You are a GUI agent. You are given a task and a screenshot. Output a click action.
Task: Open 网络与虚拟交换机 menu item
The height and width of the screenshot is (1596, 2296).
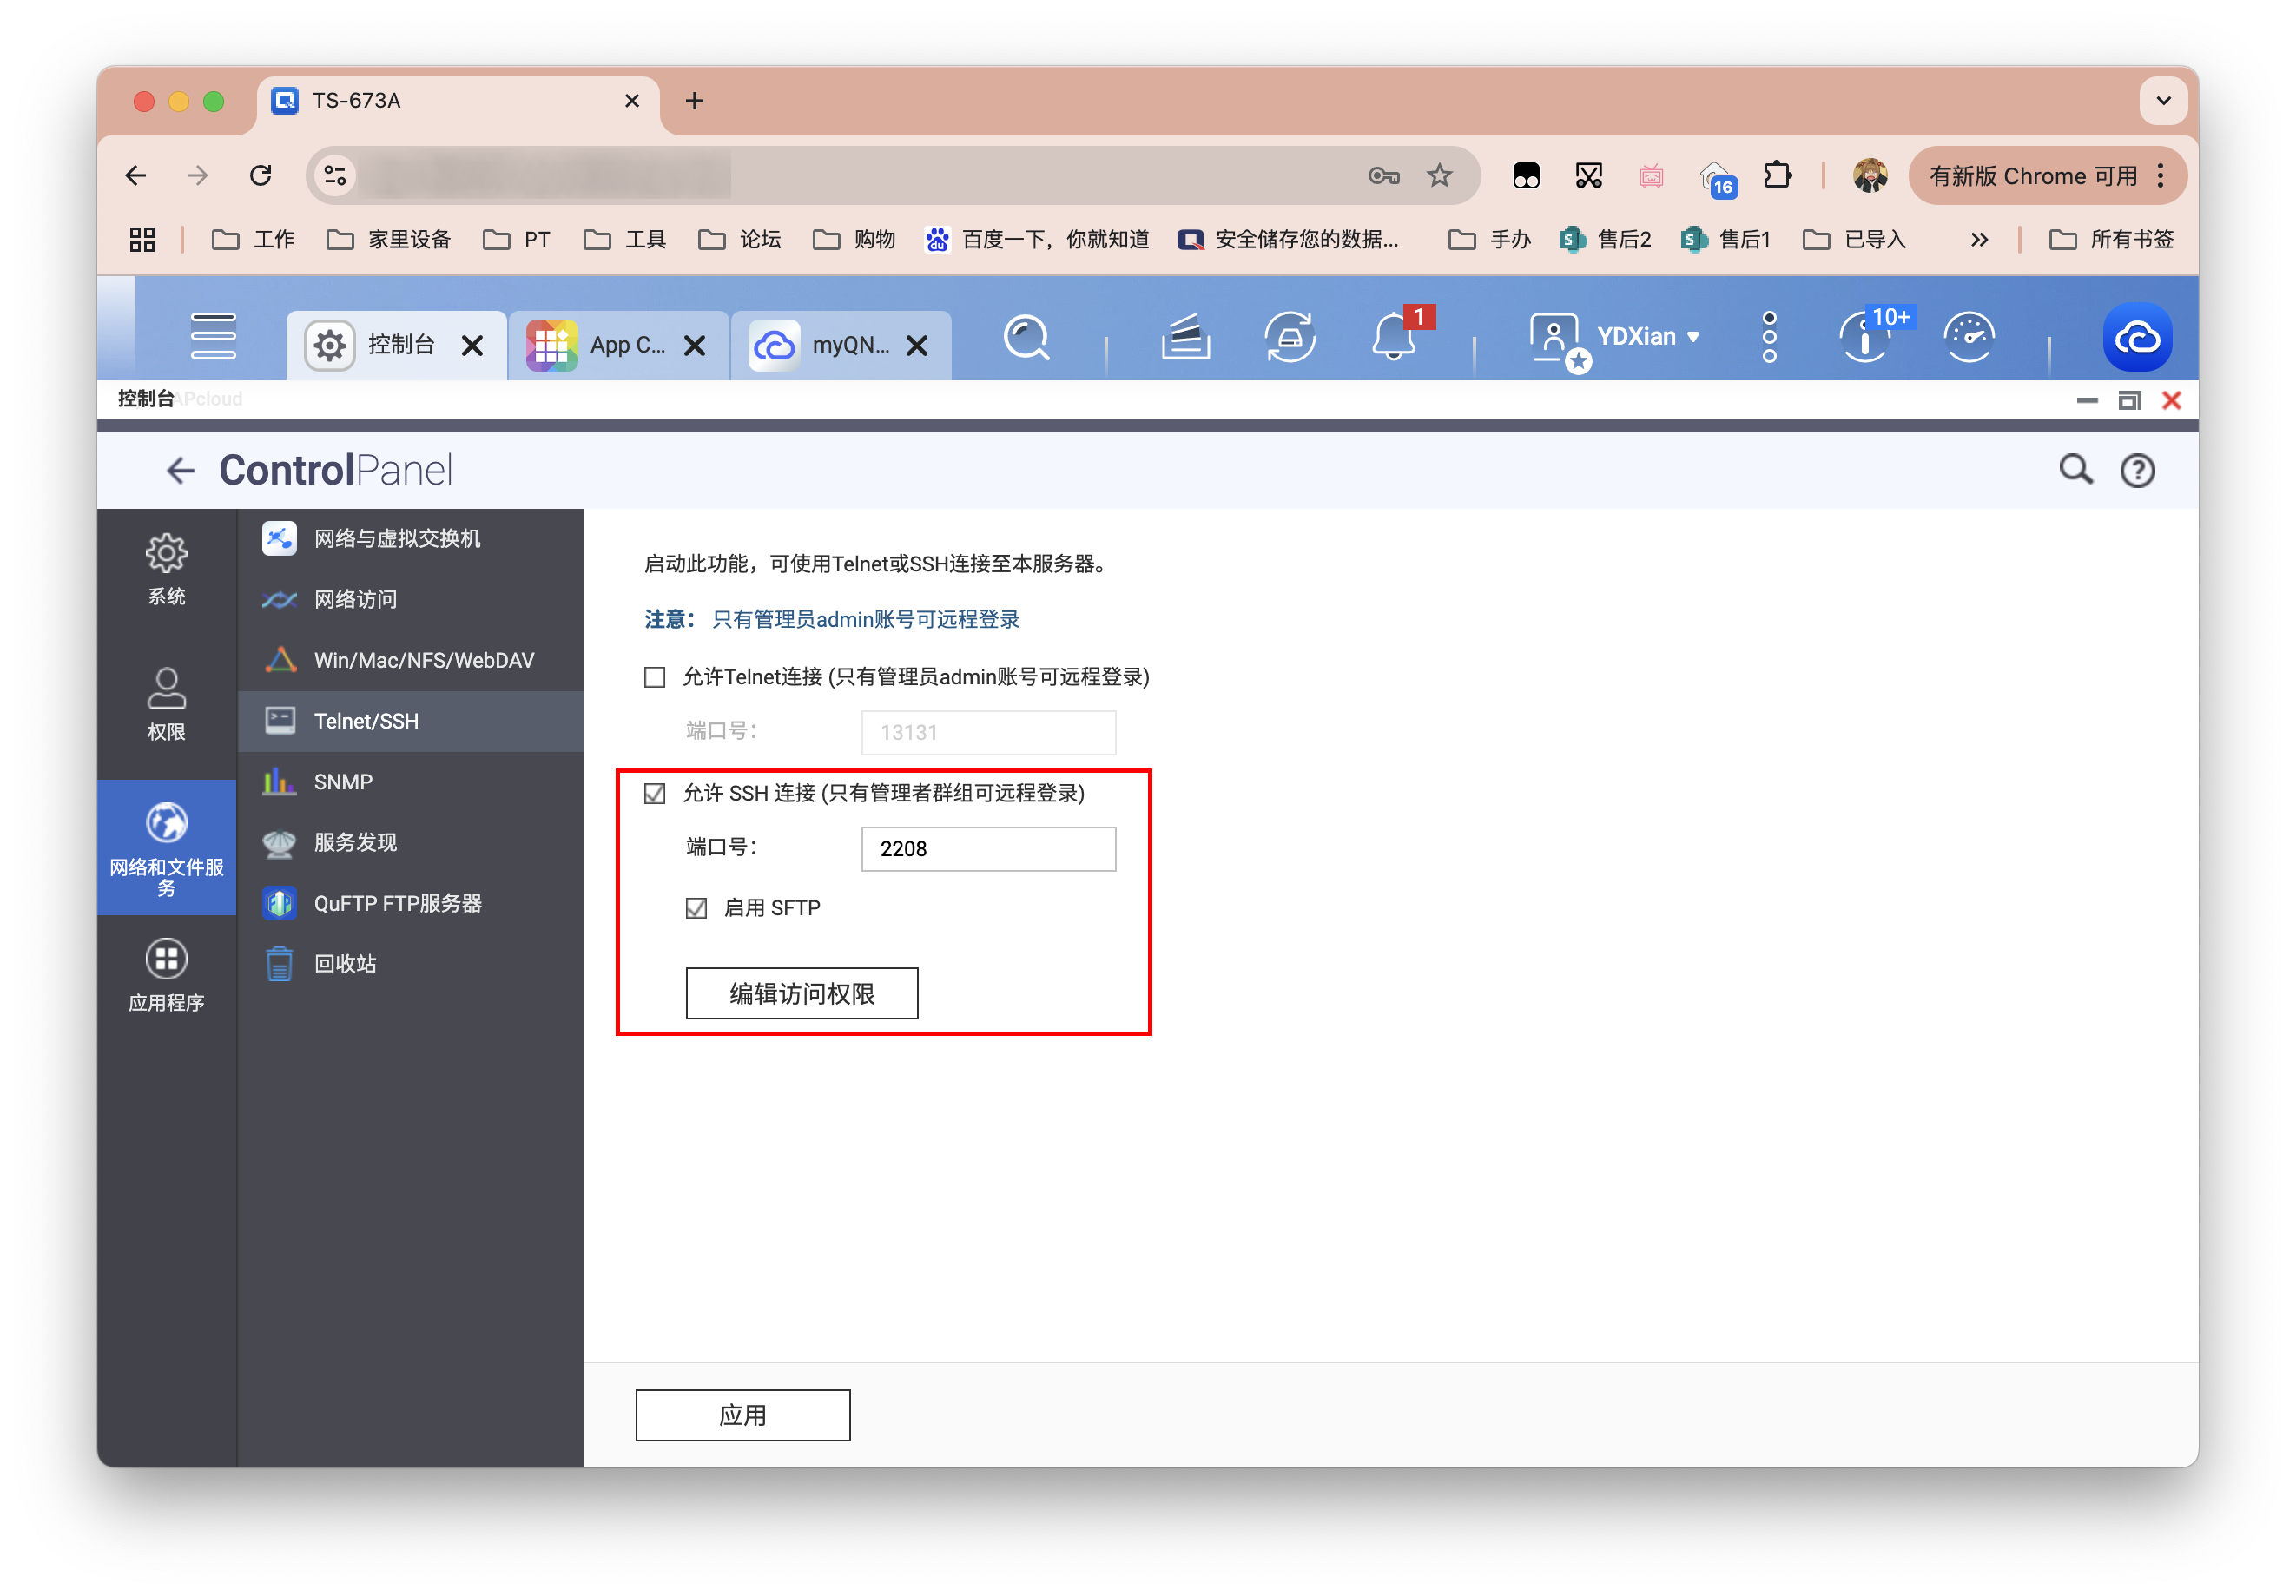coord(410,539)
